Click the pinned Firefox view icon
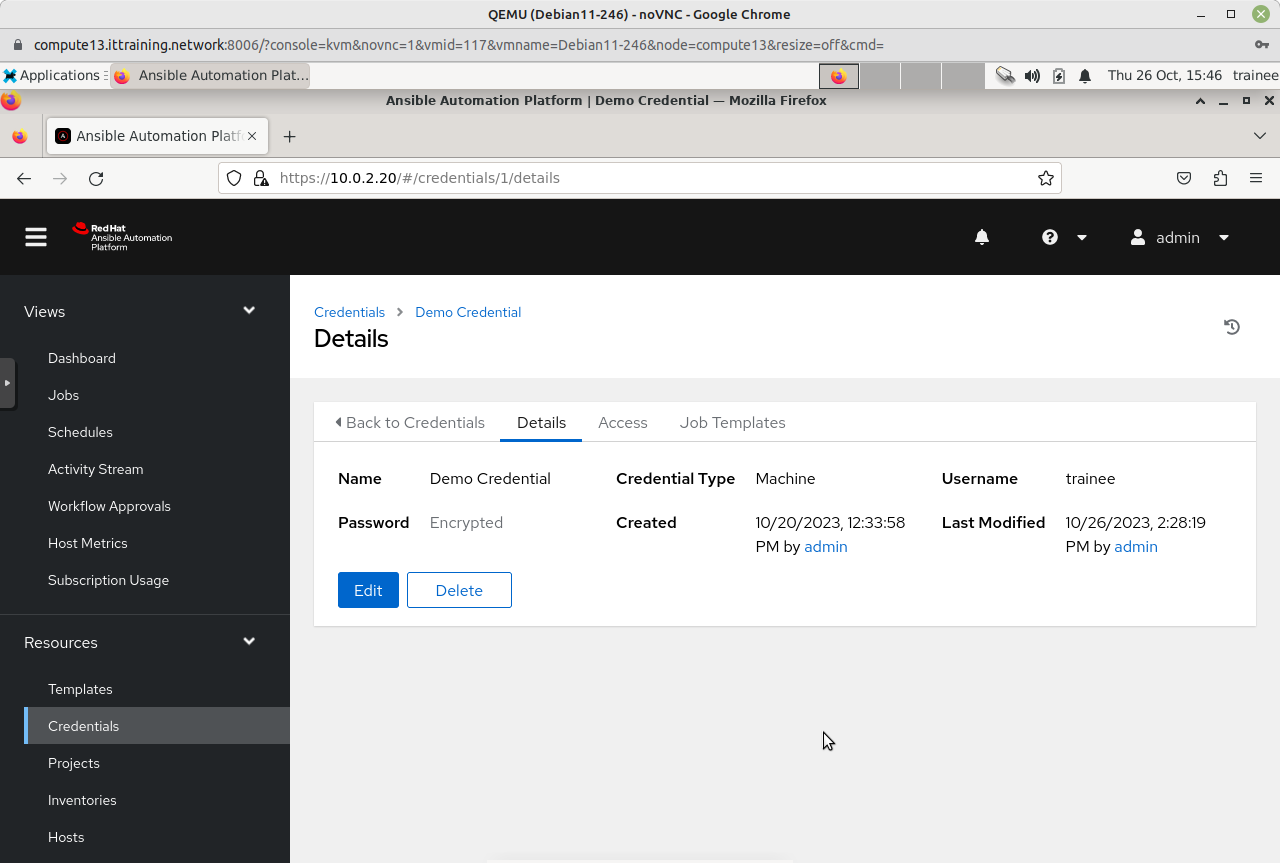The width and height of the screenshot is (1280, 863). (20, 136)
